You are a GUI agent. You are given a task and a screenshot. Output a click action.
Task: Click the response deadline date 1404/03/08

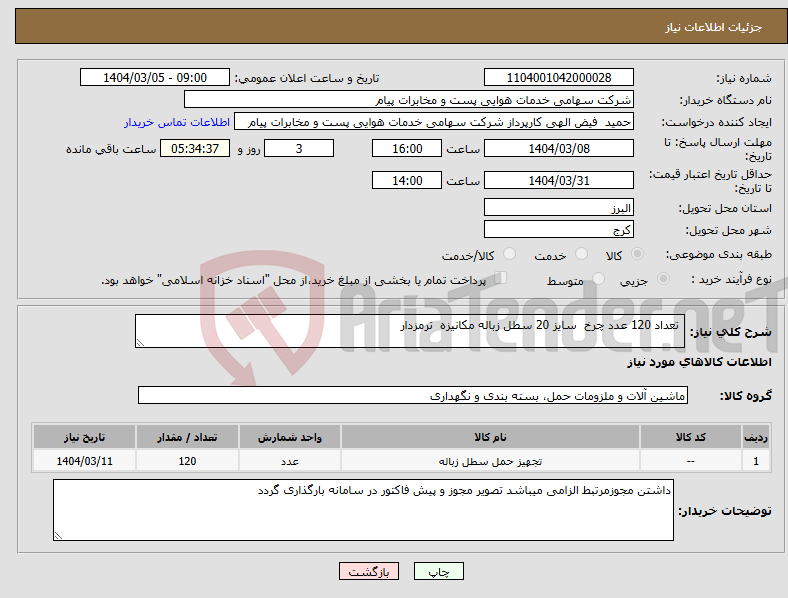pyautogui.click(x=558, y=148)
